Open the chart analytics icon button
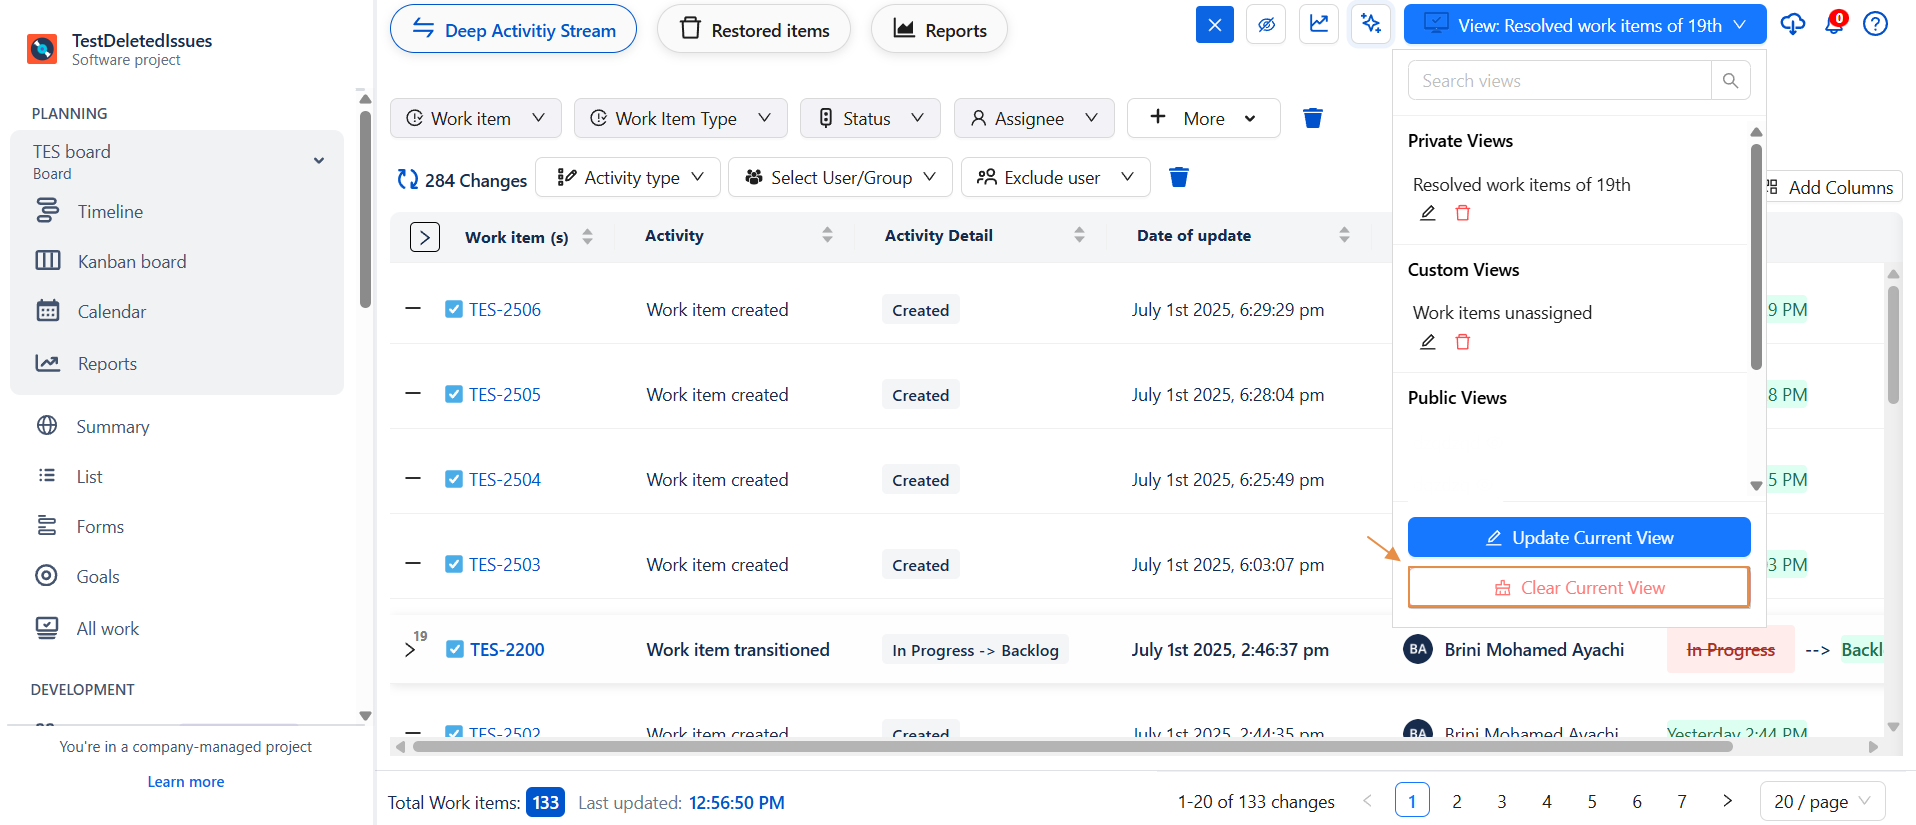The width and height of the screenshot is (1916, 825). point(1319,25)
